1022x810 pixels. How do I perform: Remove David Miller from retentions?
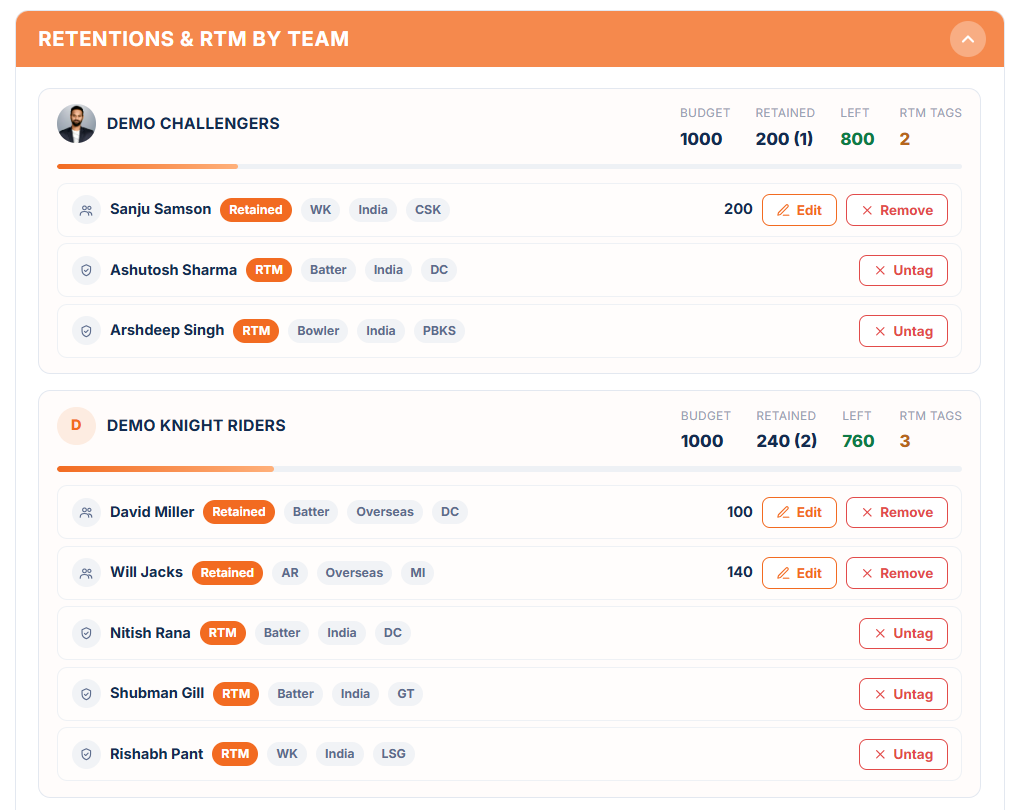(x=897, y=512)
